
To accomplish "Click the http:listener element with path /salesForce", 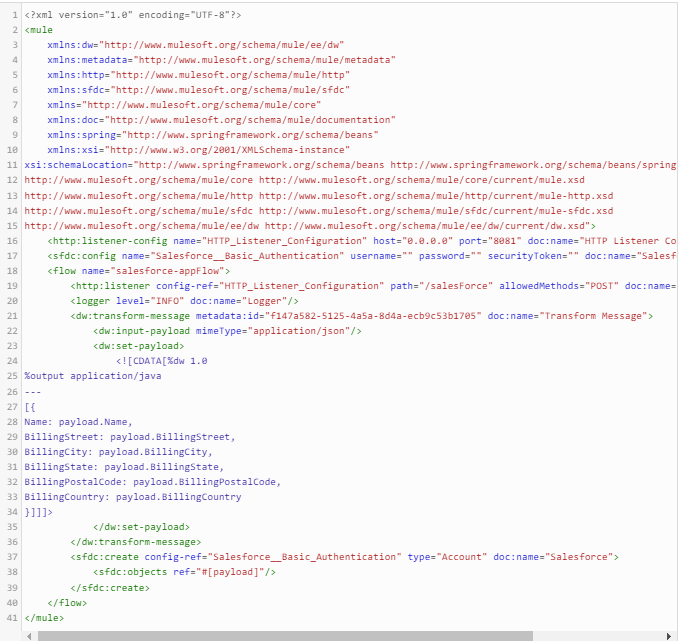I will [373, 286].
